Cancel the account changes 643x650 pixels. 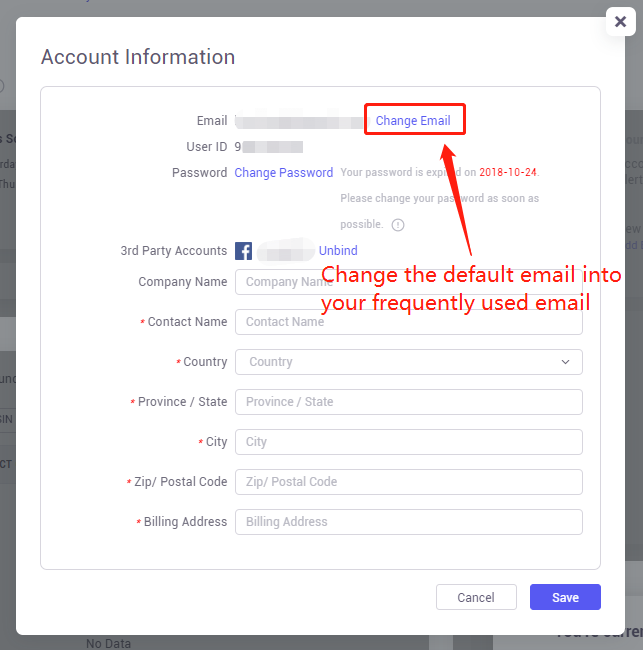click(476, 597)
